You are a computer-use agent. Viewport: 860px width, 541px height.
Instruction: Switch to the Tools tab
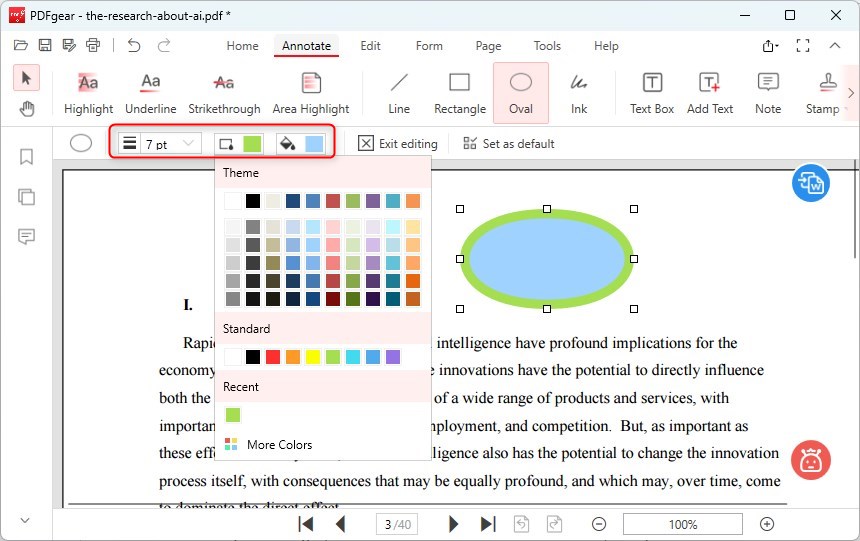(547, 46)
